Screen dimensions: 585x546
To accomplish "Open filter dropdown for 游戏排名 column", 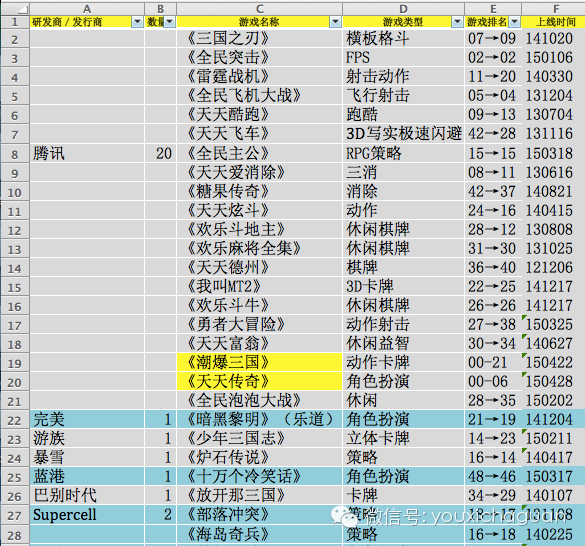I will coord(514,22).
